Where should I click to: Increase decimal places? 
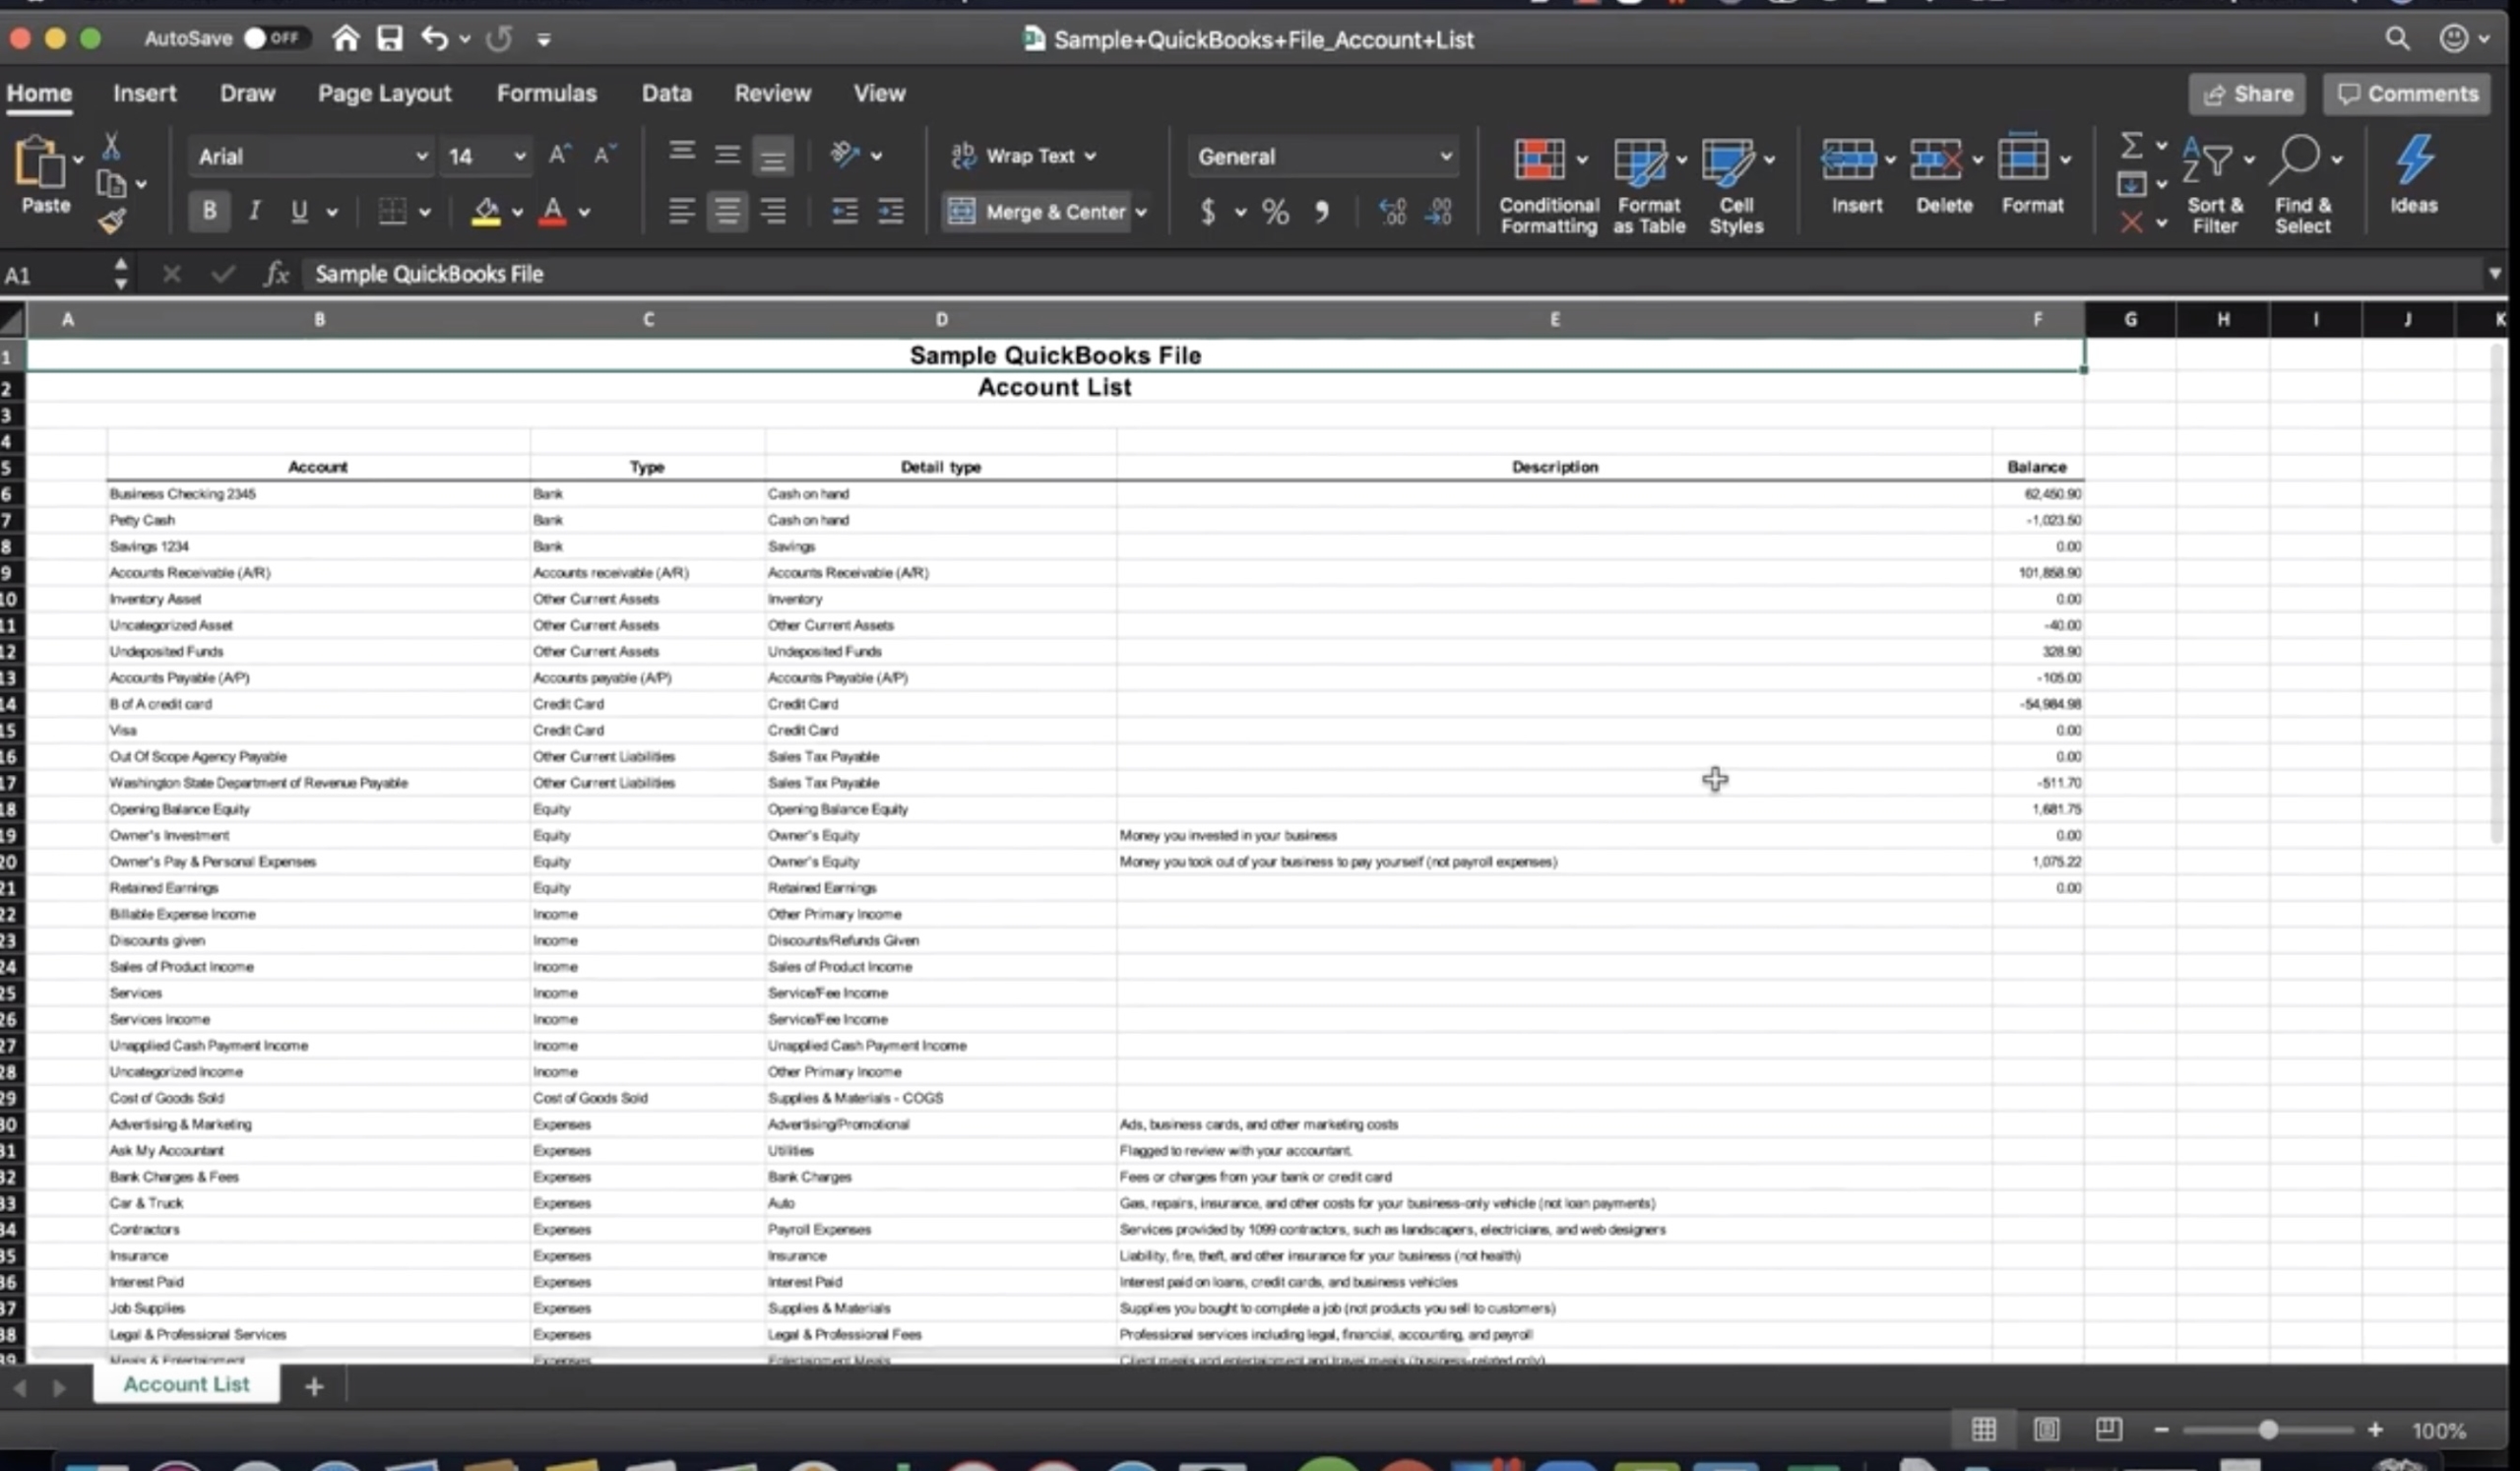coord(1392,211)
